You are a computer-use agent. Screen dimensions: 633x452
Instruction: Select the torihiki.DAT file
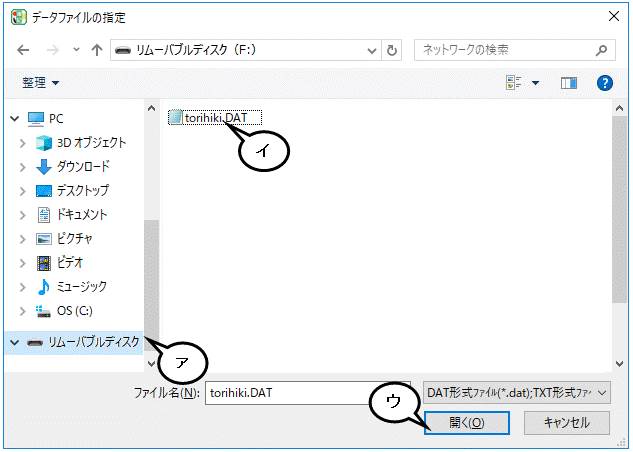(x=215, y=118)
